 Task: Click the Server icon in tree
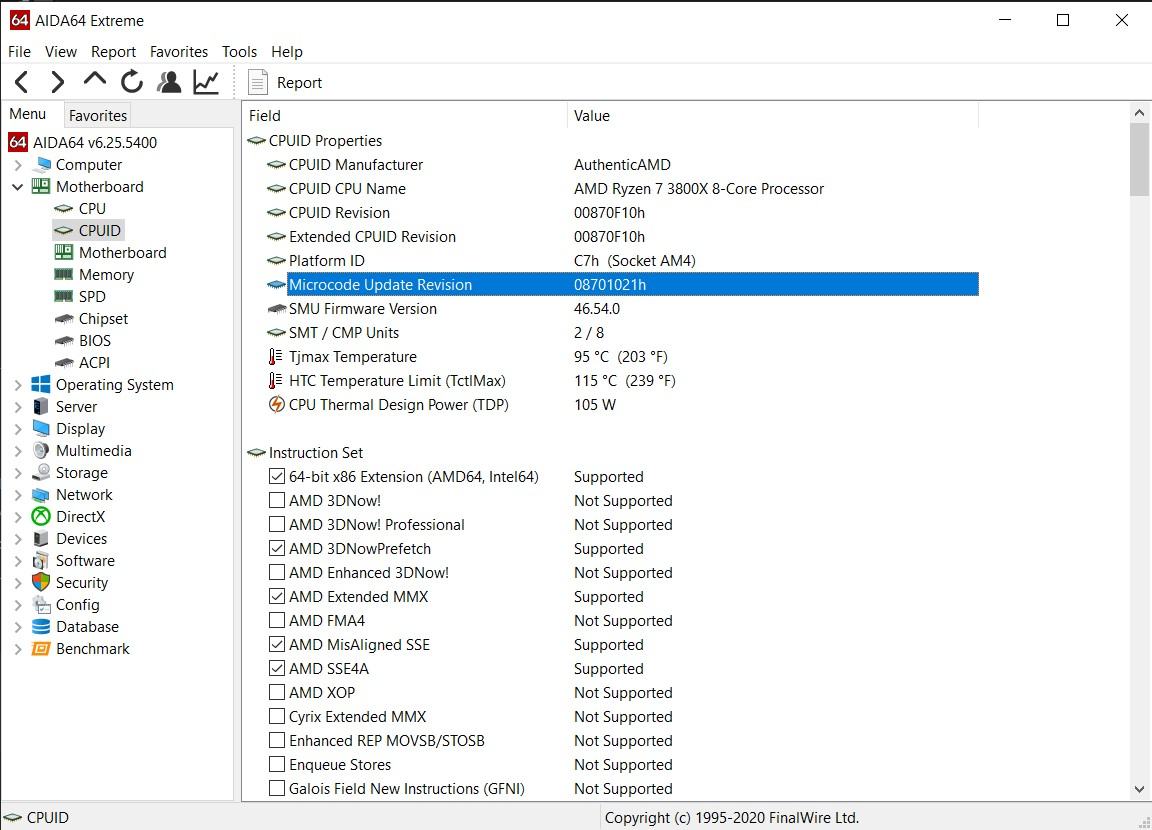coord(41,406)
